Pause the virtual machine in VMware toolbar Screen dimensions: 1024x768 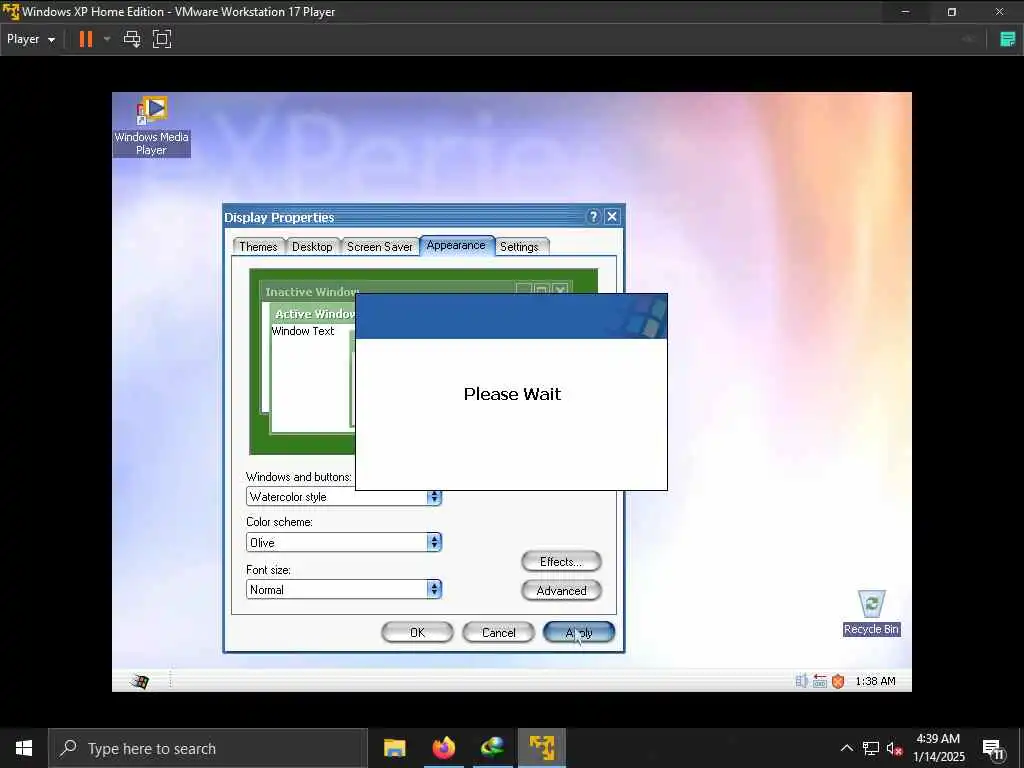(x=86, y=39)
